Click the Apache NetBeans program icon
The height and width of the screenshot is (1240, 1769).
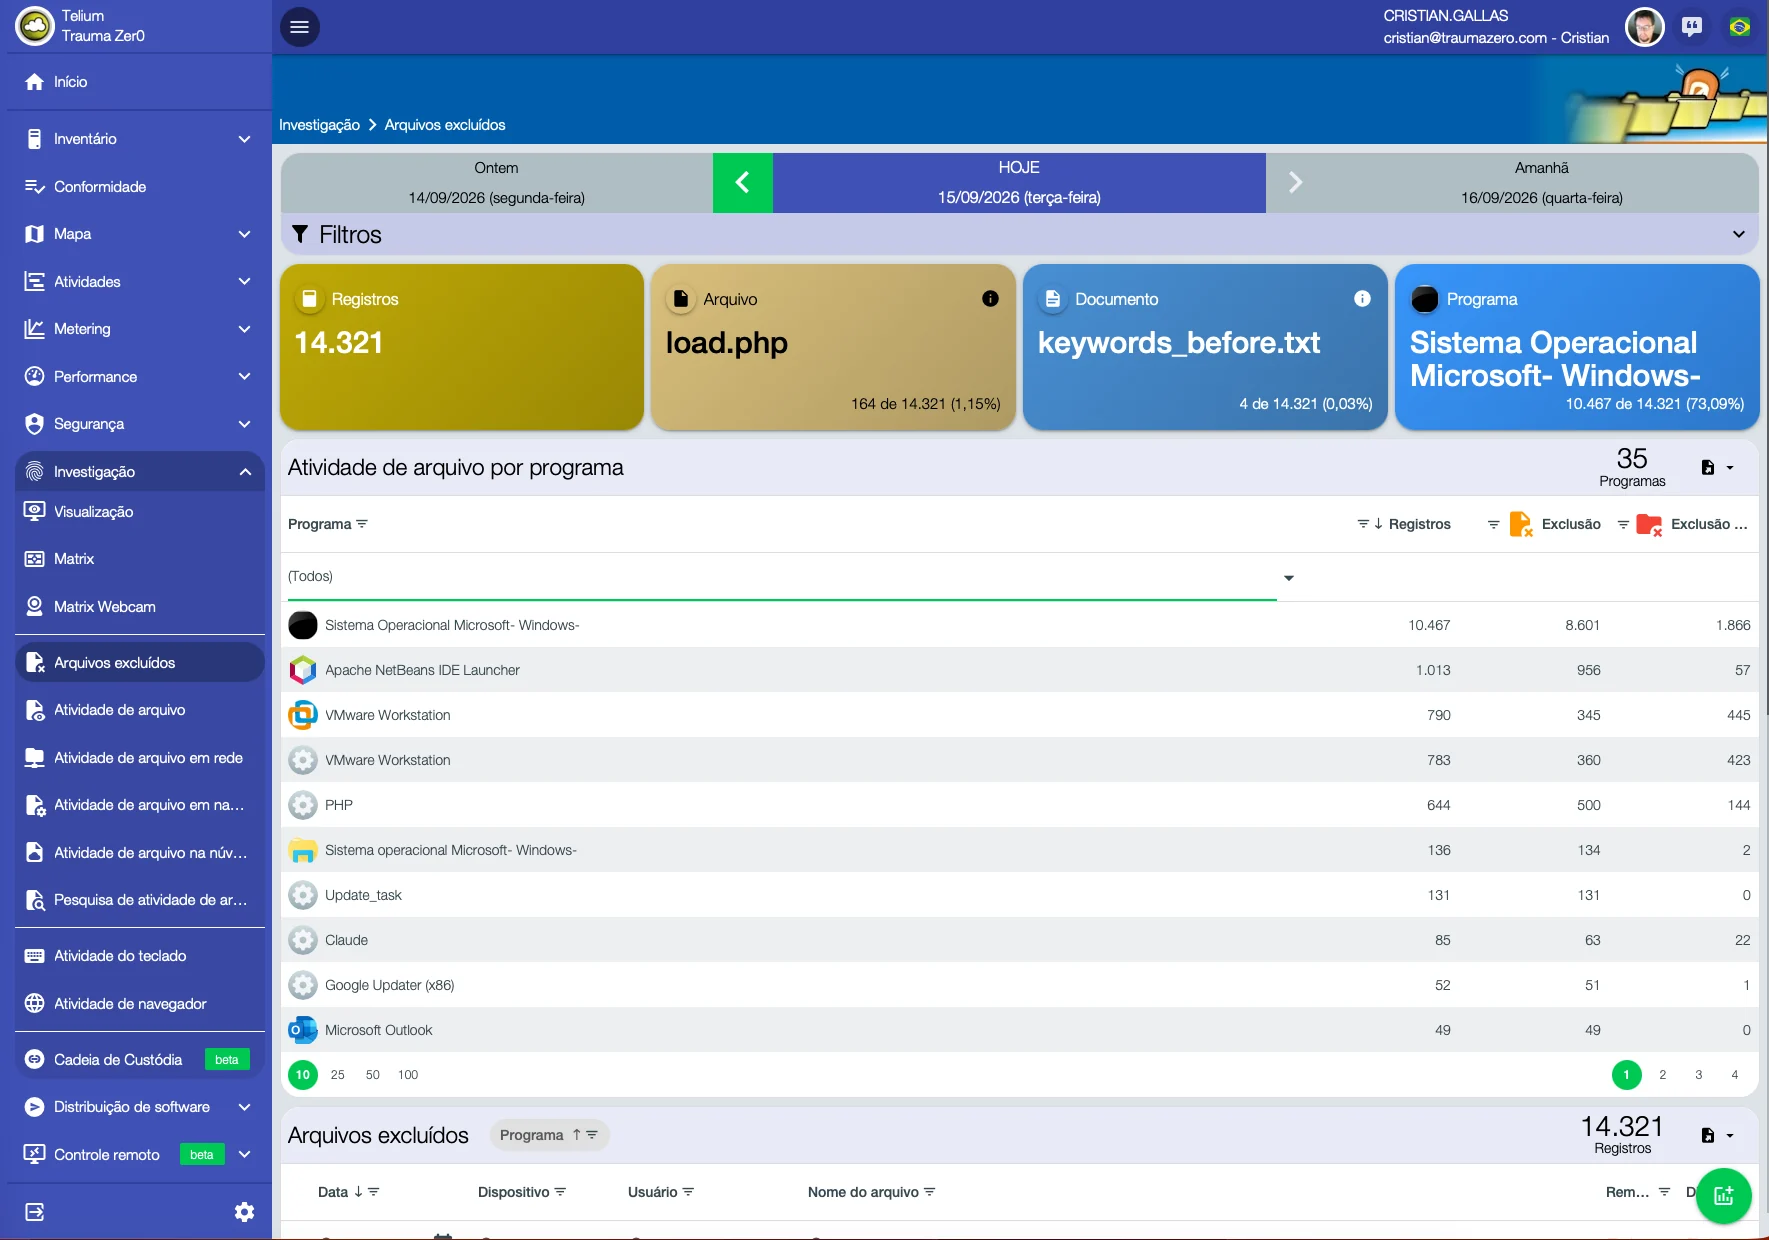tap(303, 670)
